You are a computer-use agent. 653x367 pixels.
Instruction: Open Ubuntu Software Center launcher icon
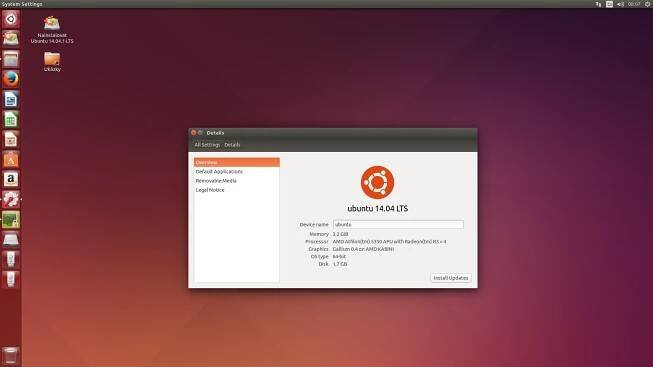click(11, 160)
